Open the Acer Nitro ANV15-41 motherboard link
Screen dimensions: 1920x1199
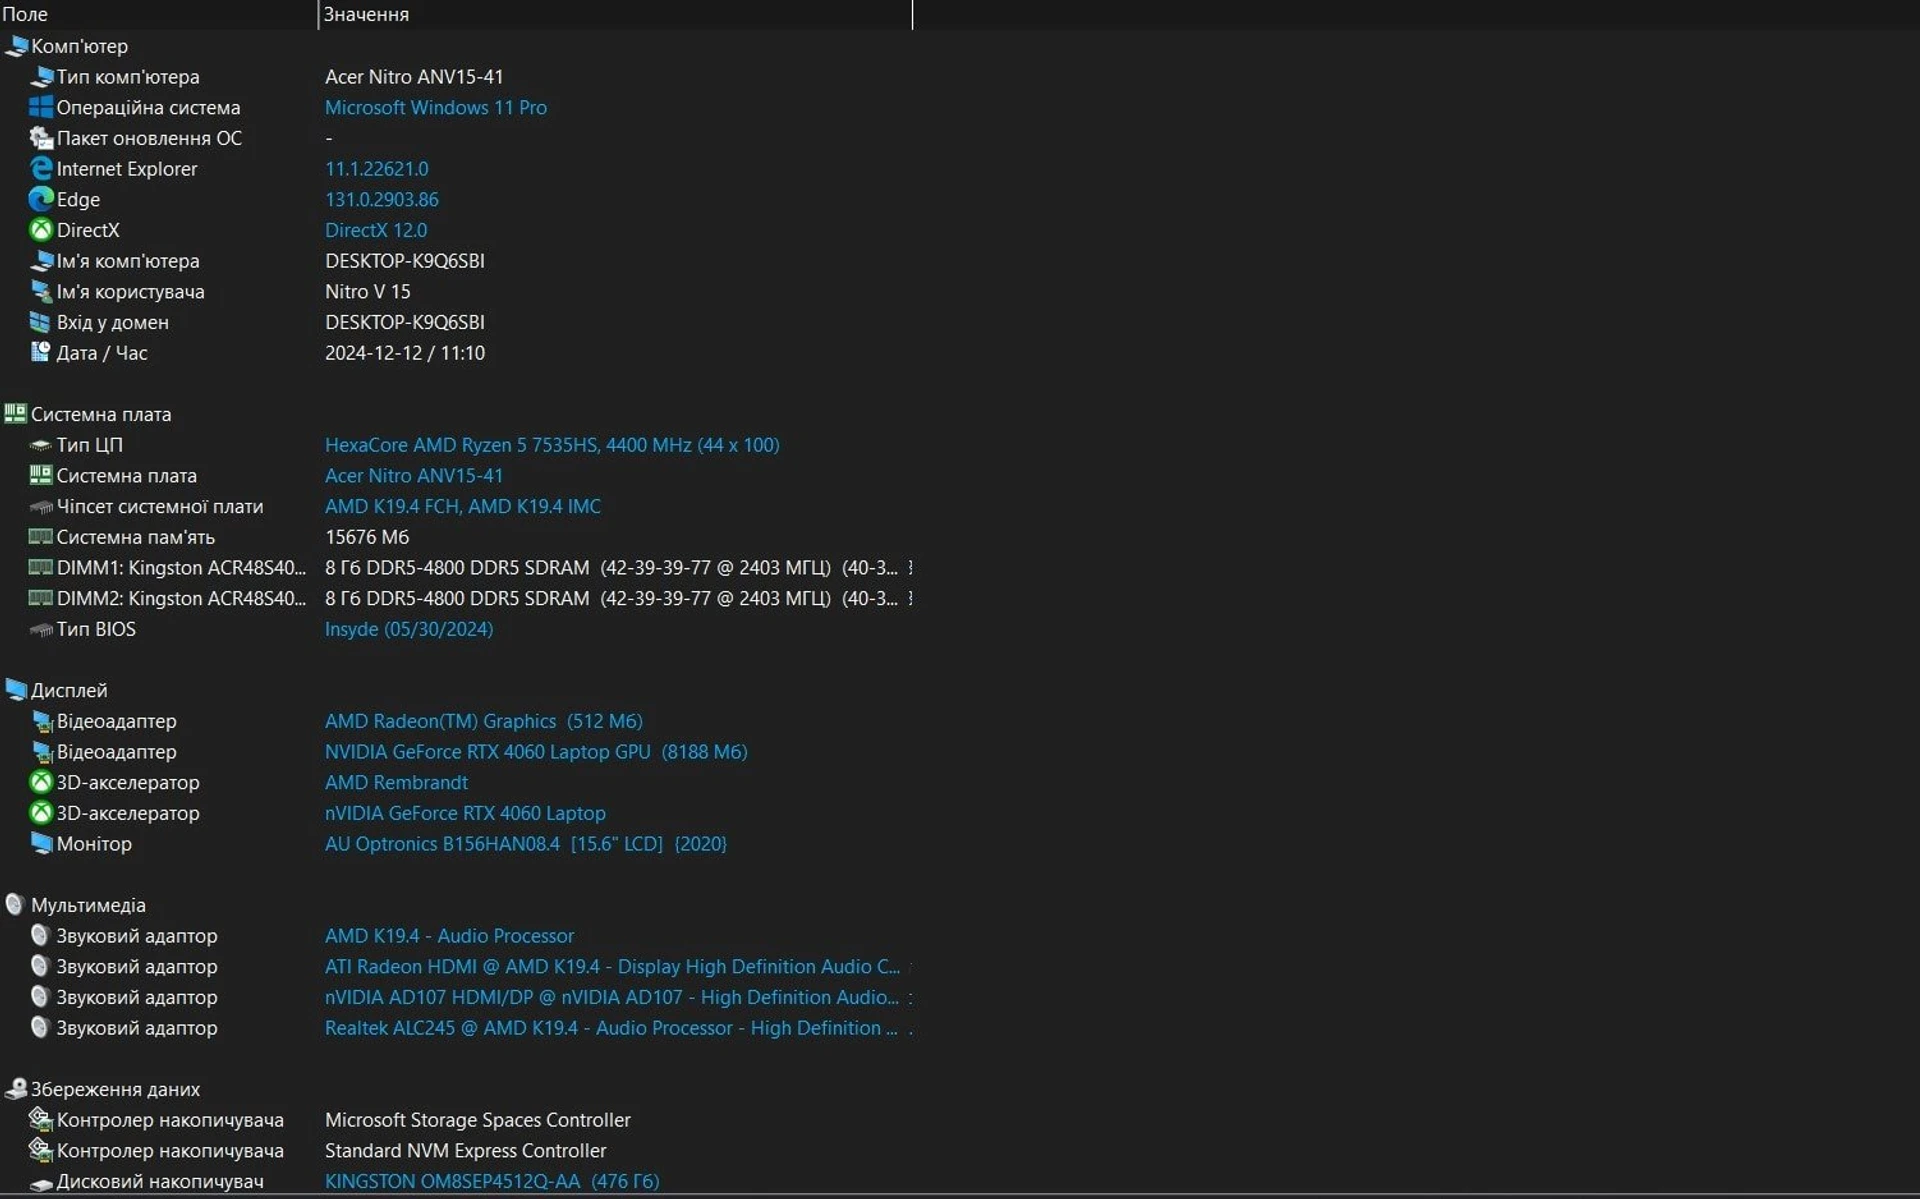(x=414, y=476)
